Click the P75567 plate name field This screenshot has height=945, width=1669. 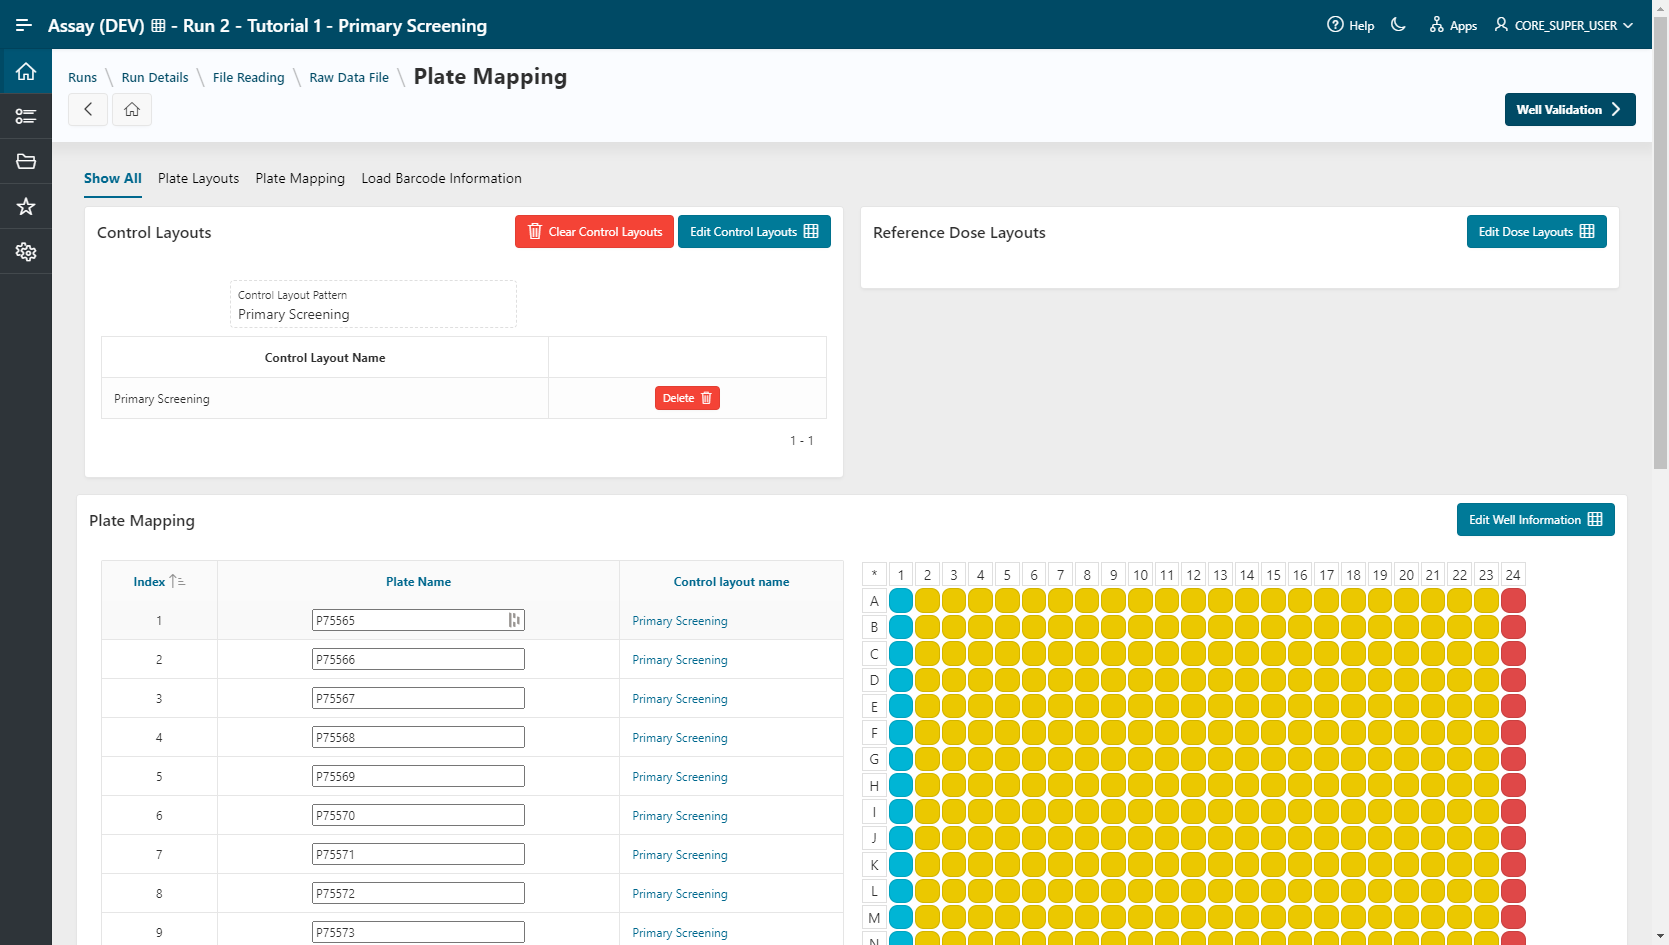point(418,698)
